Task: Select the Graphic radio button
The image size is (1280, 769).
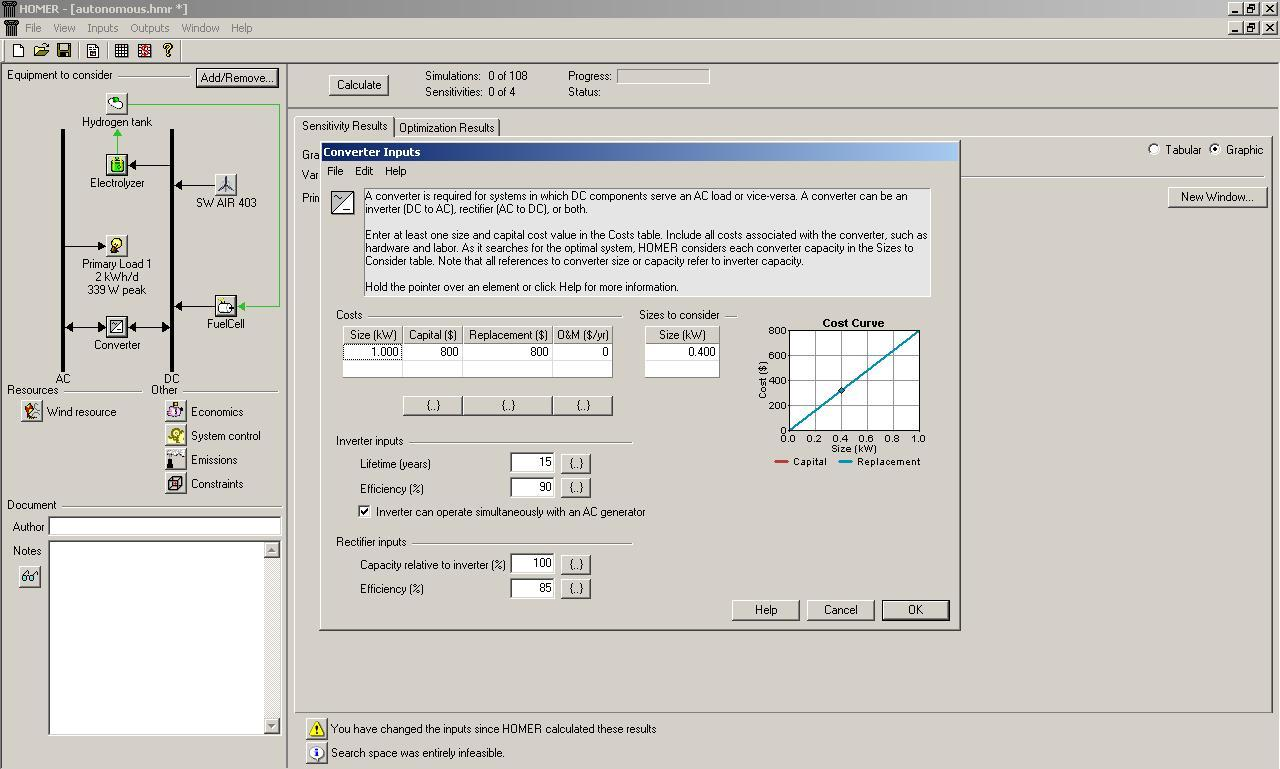Action: 1215,149
